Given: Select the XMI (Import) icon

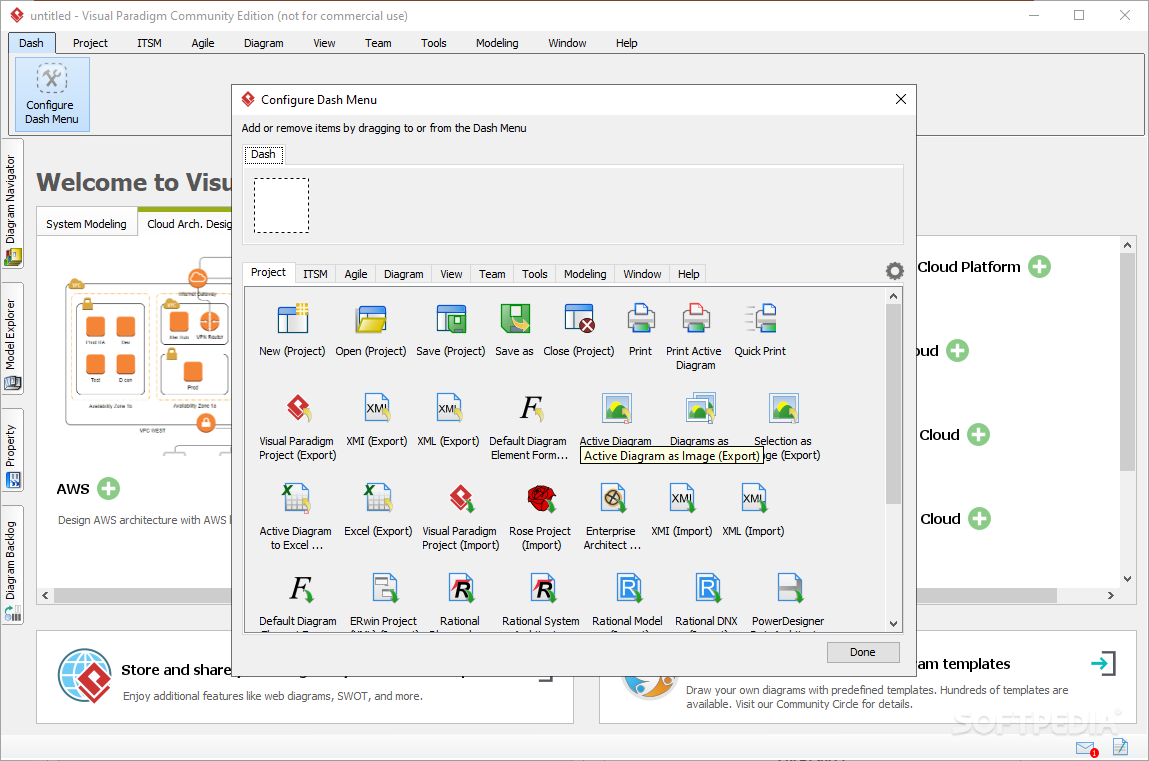Looking at the screenshot, I should click(x=681, y=499).
